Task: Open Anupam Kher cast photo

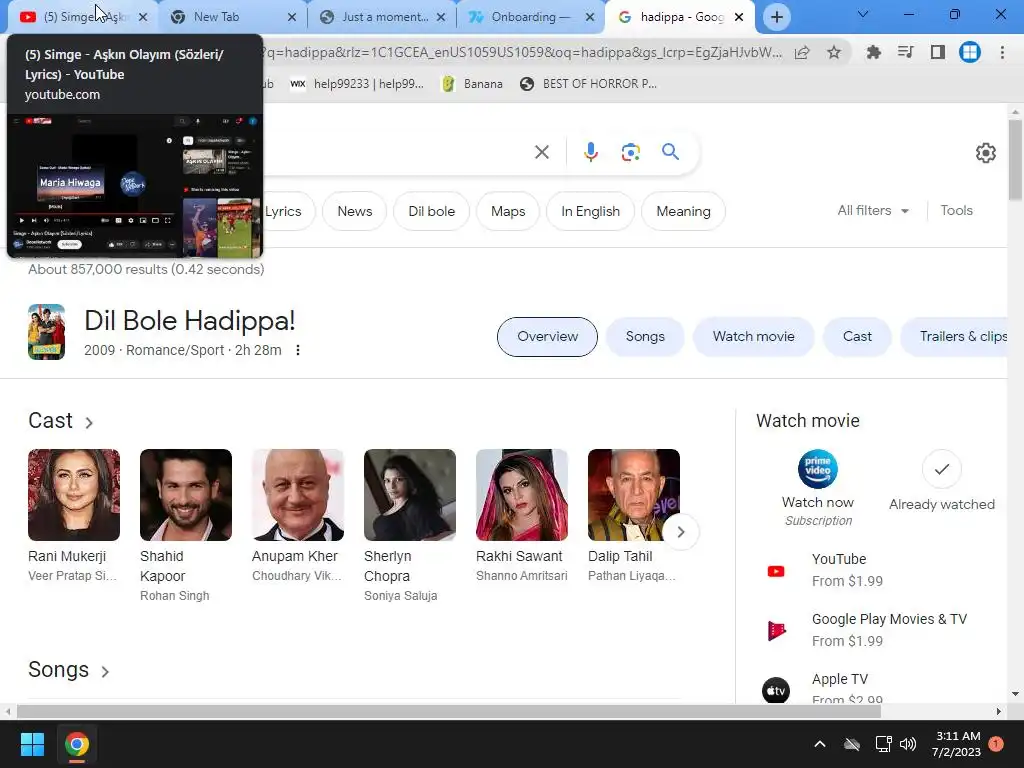Action: click(x=298, y=494)
